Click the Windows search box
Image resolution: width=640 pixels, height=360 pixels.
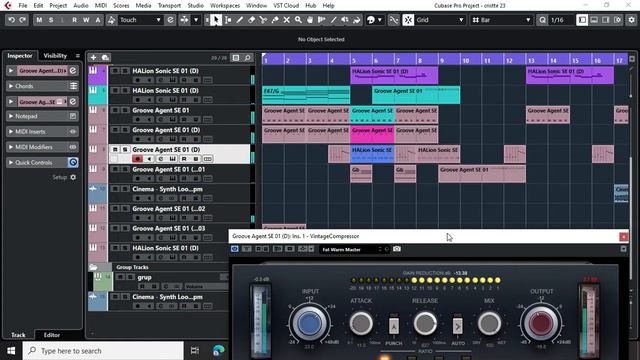coord(103,351)
